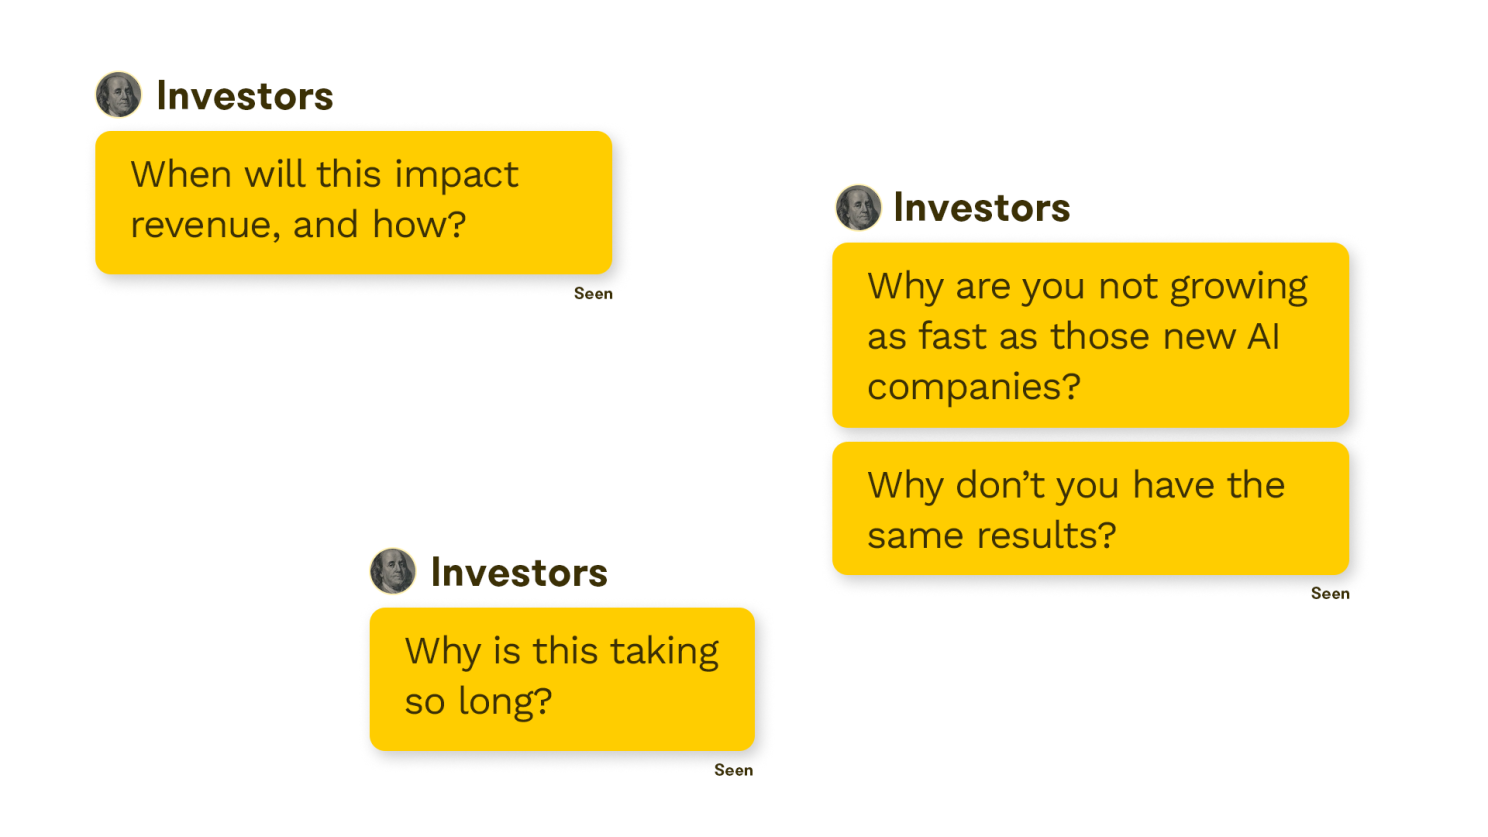Click the Seen label under the revenue message

[593, 294]
